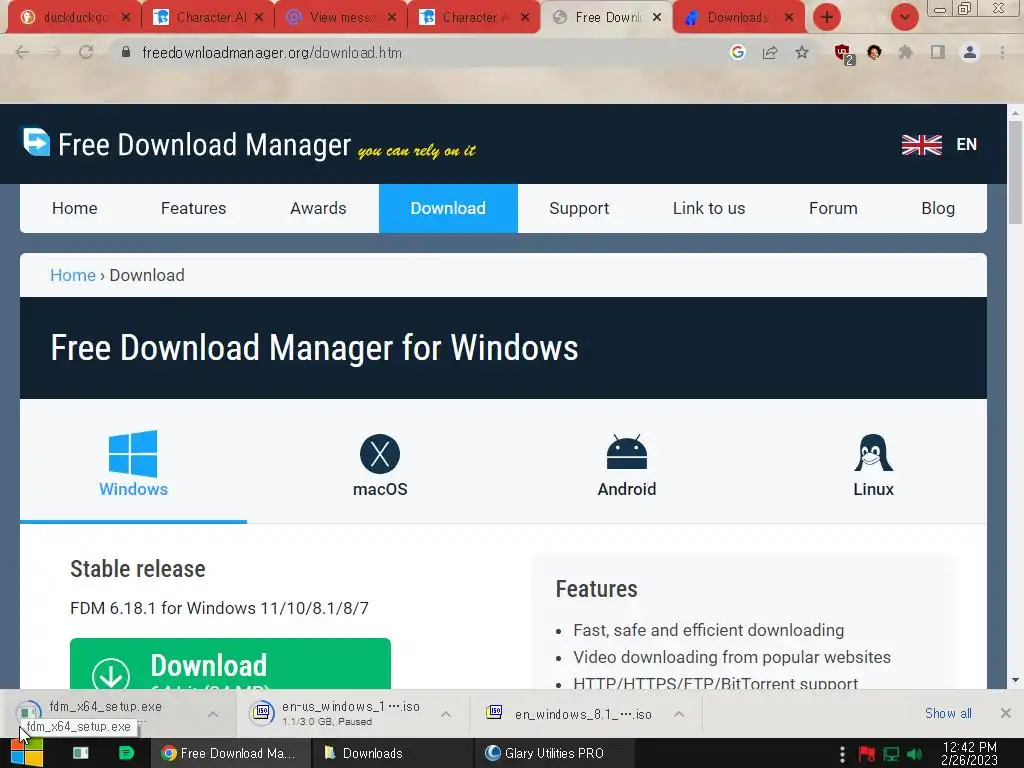Click the browser forward arrow
1024x768 pixels.
point(54,52)
